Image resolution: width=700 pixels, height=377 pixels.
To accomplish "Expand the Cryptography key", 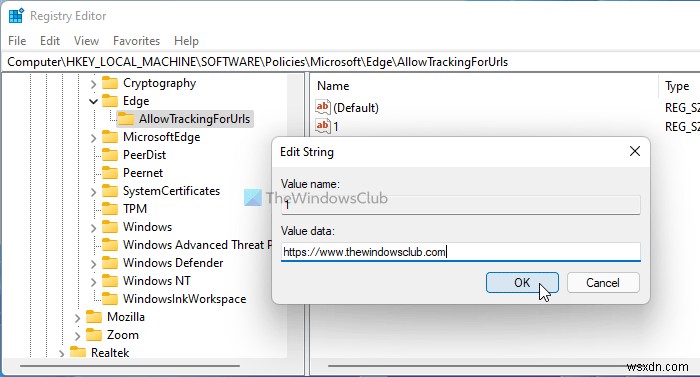I will click(x=93, y=84).
